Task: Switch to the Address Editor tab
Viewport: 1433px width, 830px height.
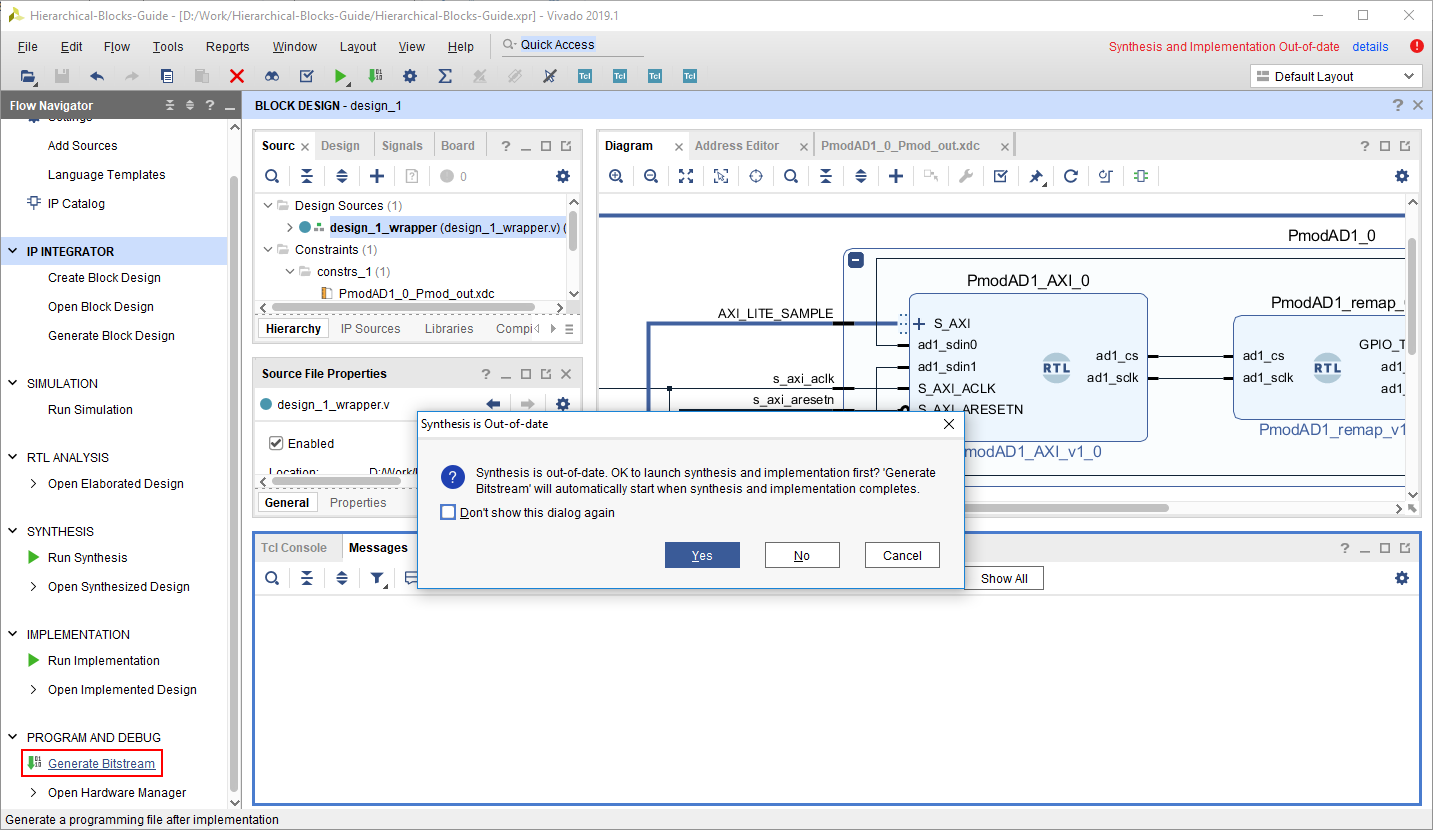Action: (x=737, y=146)
